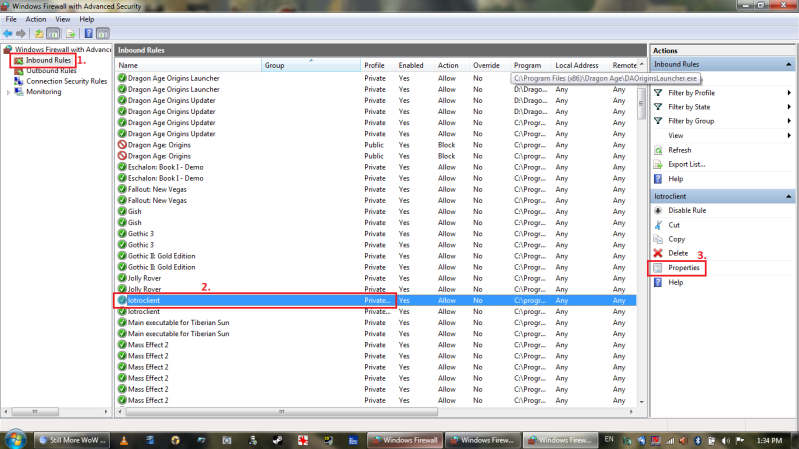The width and height of the screenshot is (799, 449).
Task: Open help via the toolbar question mark icon
Action: tap(89, 34)
